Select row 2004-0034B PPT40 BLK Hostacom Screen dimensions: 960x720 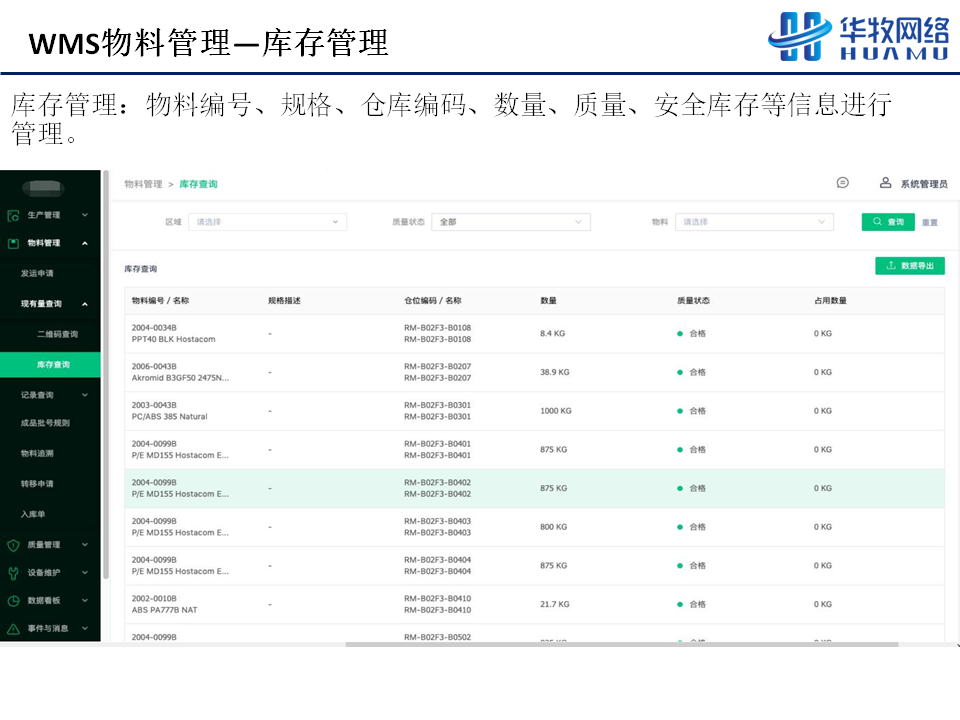[x=534, y=334]
